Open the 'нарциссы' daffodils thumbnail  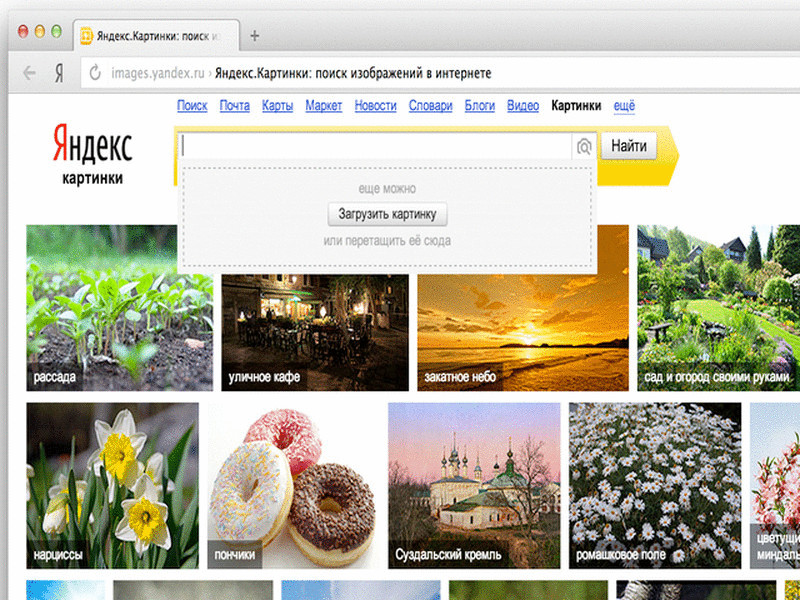(x=113, y=486)
